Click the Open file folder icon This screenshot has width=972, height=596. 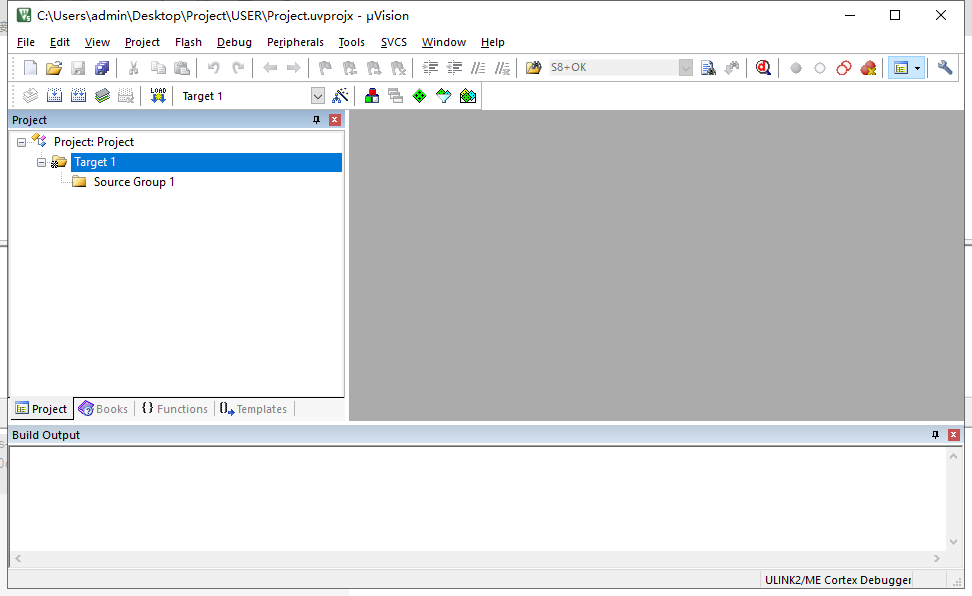pos(54,68)
